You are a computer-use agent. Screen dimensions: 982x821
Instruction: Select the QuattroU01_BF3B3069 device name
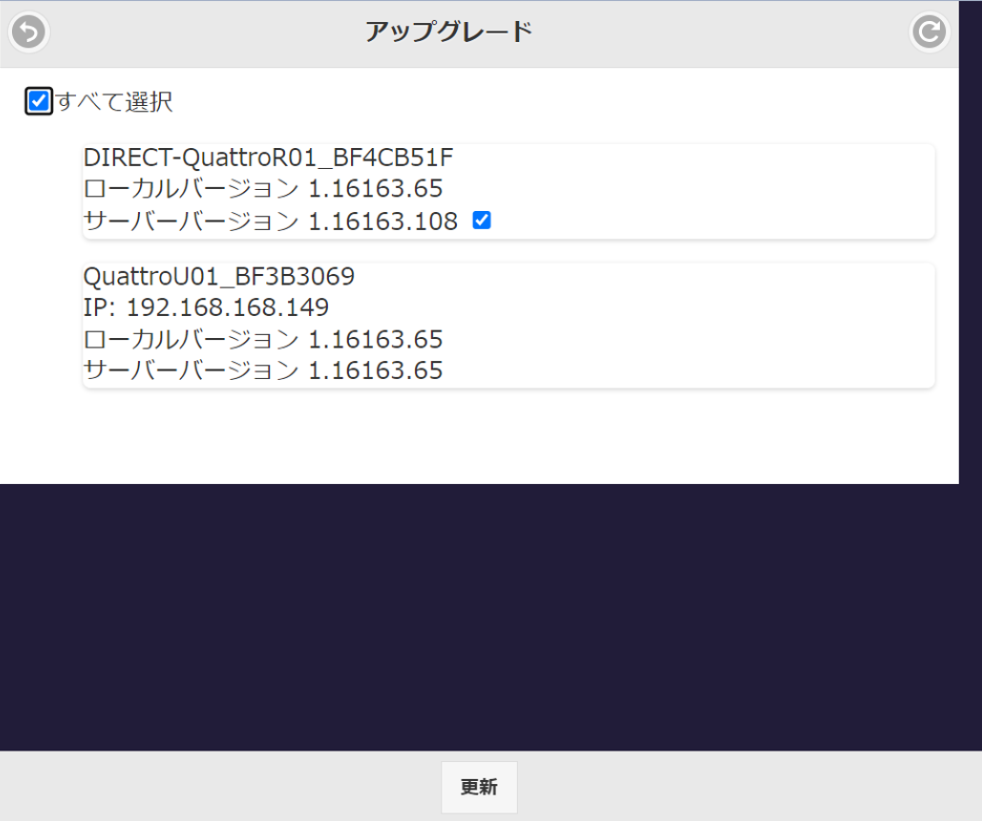coord(219,276)
